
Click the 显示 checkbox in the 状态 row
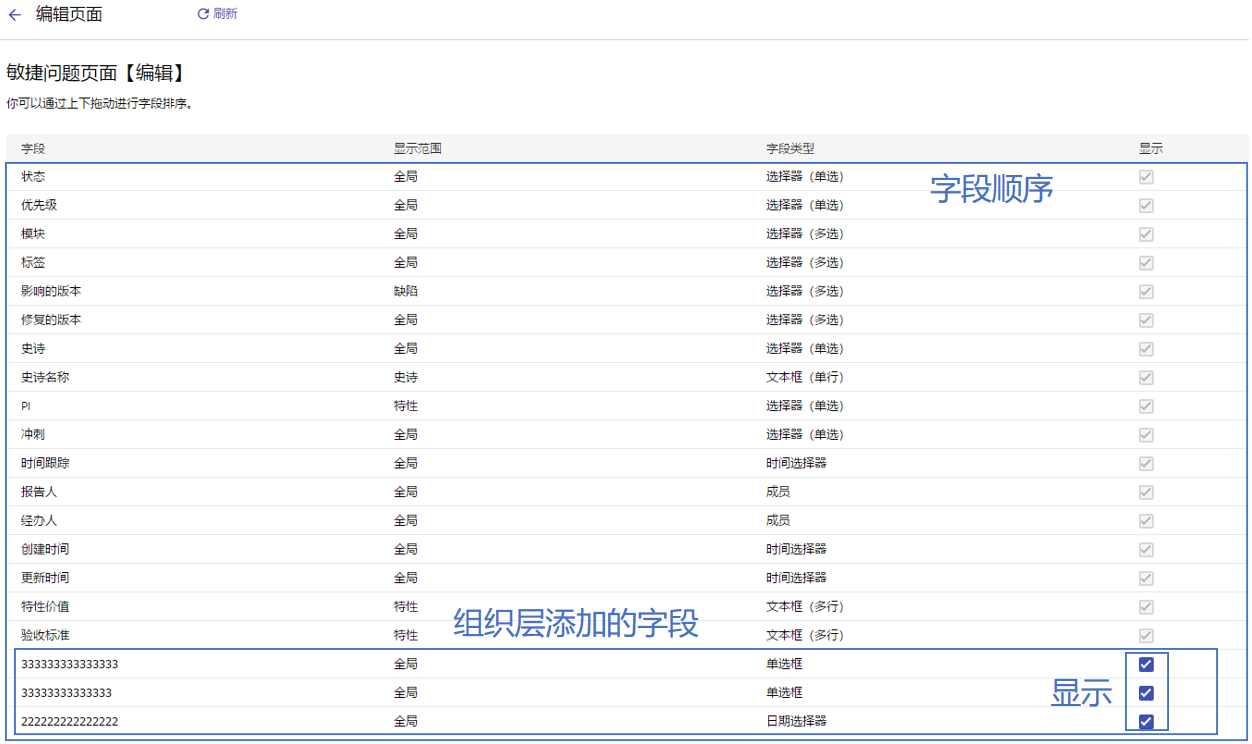point(1146,177)
